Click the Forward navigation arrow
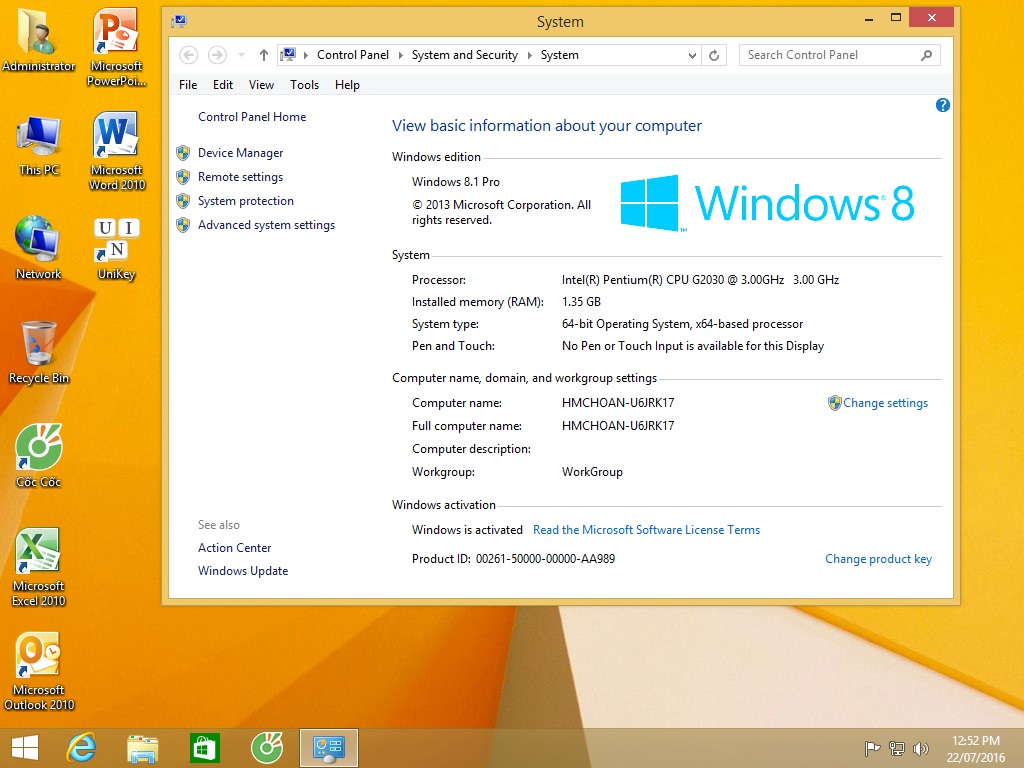The width and height of the screenshot is (1024, 768). pos(217,55)
